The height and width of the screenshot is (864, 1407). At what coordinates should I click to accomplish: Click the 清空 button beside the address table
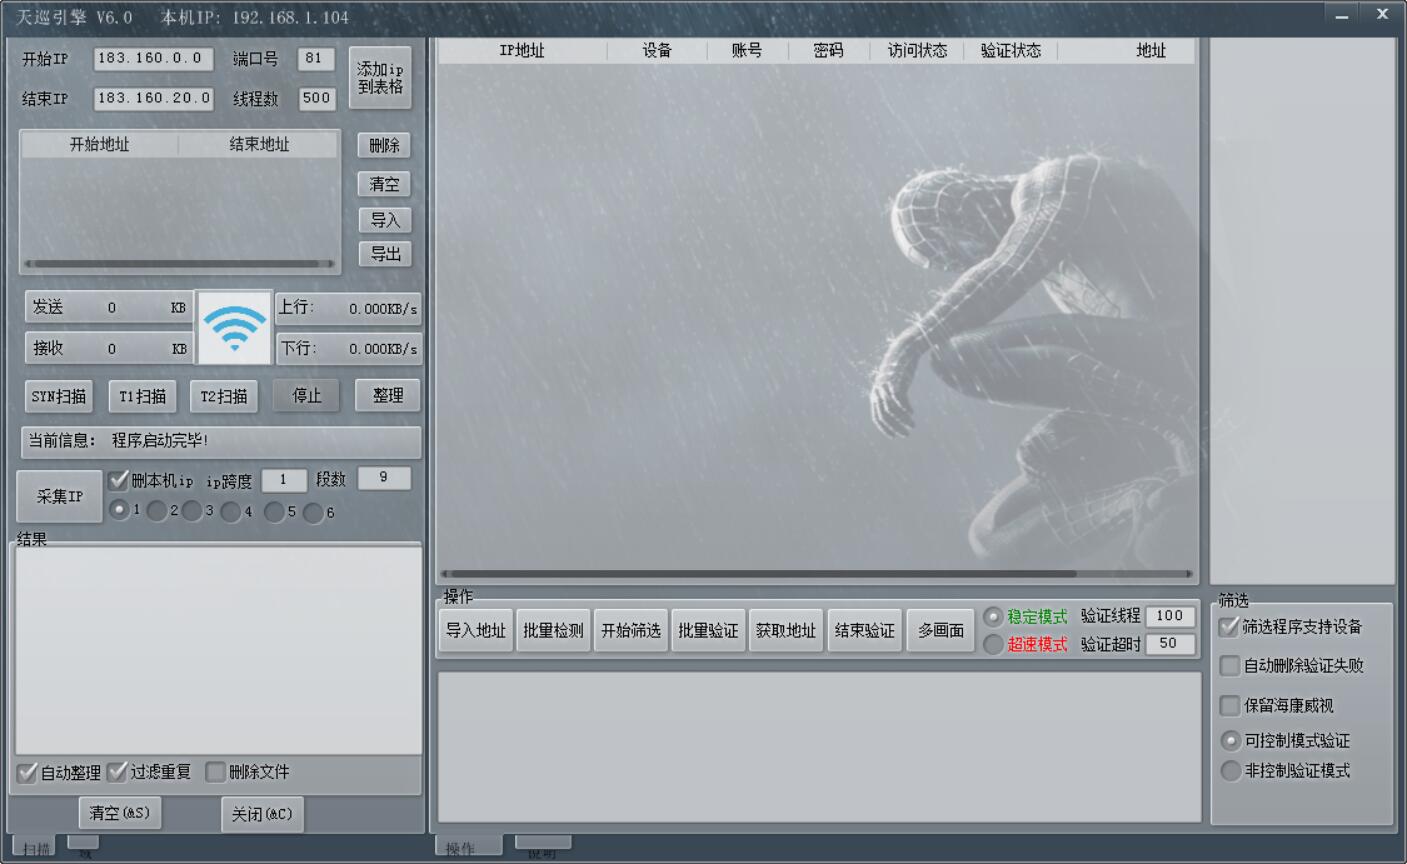(384, 184)
